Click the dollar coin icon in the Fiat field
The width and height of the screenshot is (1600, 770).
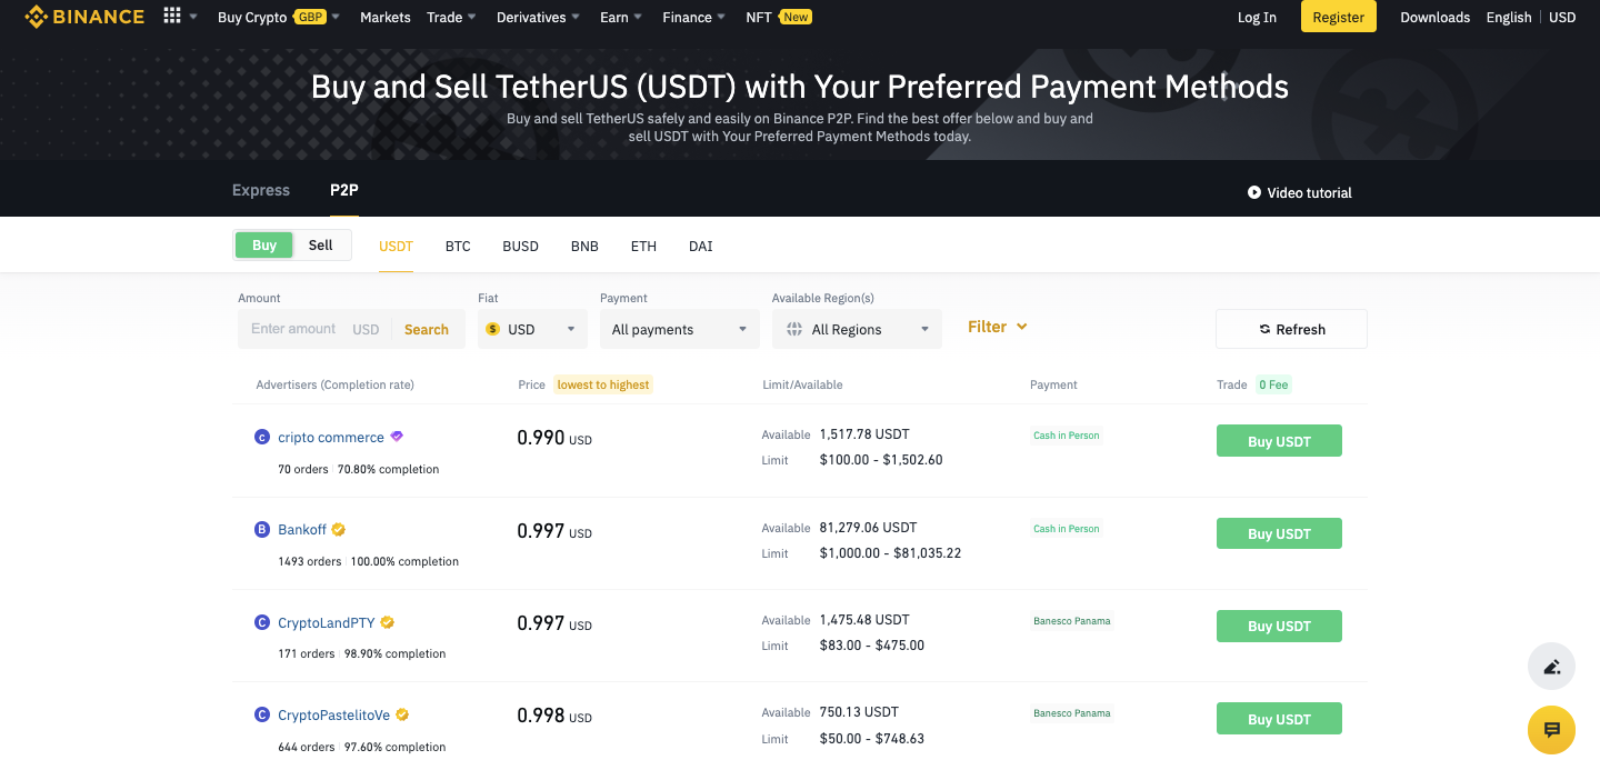[492, 328]
